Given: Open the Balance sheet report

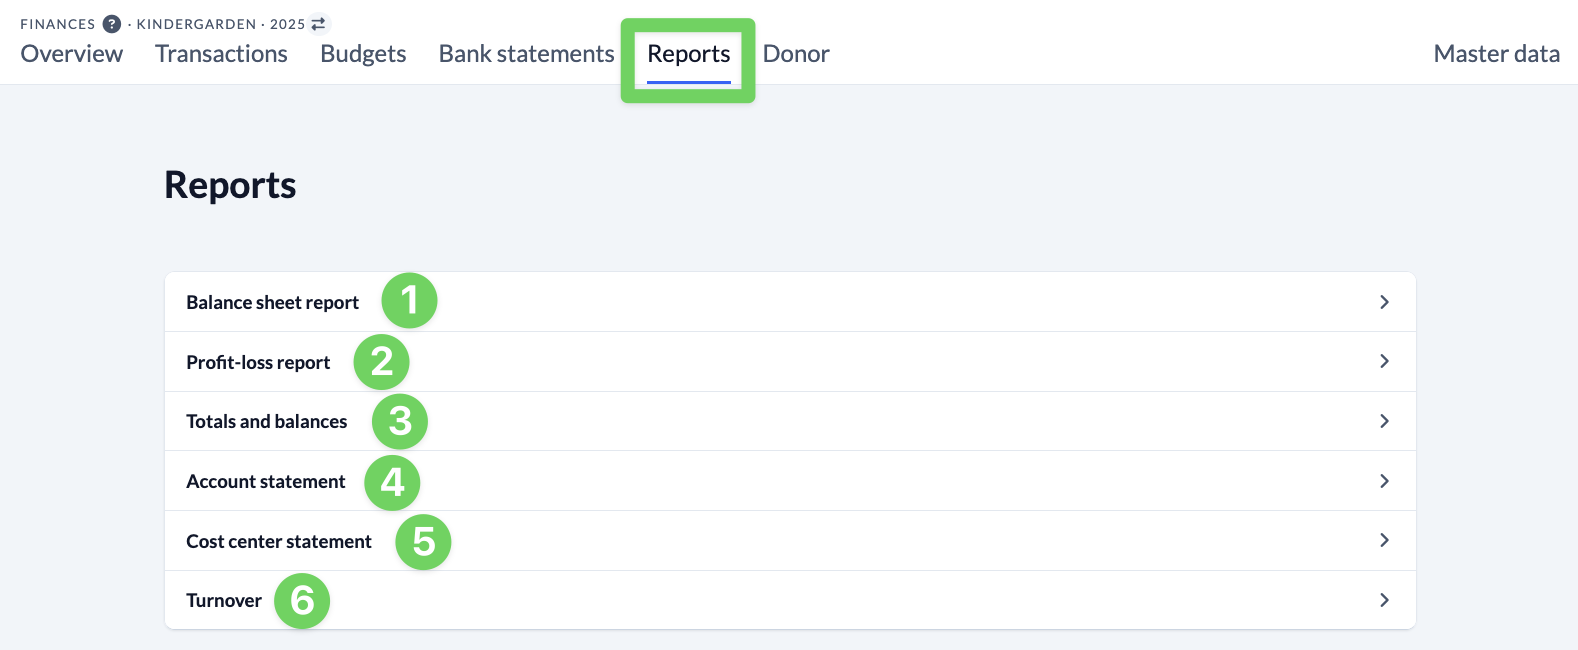Looking at the screenshot, I should click(x=272, y=303).
